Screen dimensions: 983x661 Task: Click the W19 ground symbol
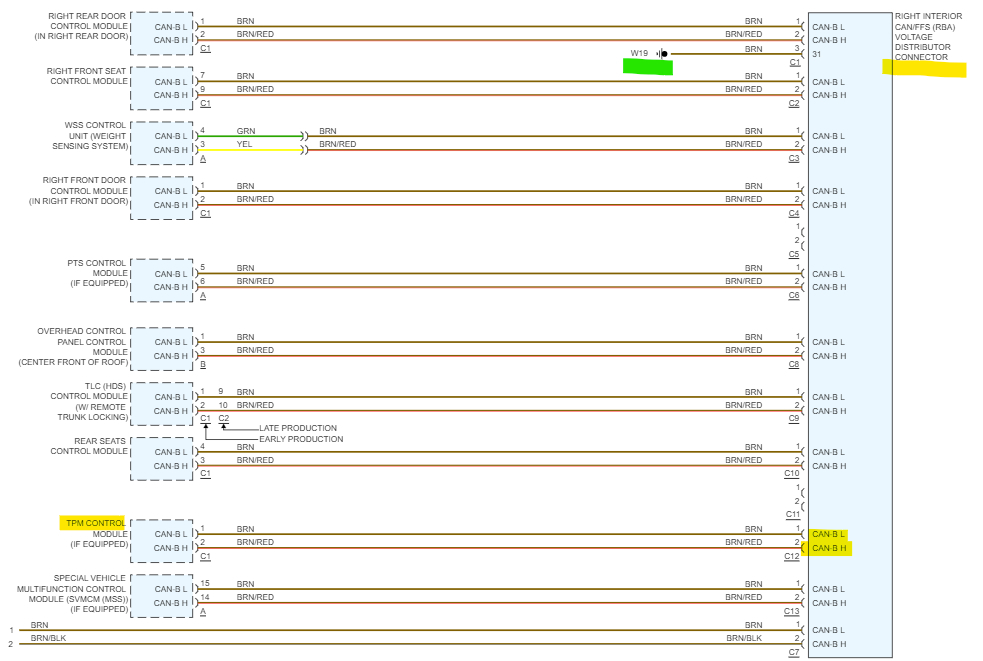[x=662, y=54]
